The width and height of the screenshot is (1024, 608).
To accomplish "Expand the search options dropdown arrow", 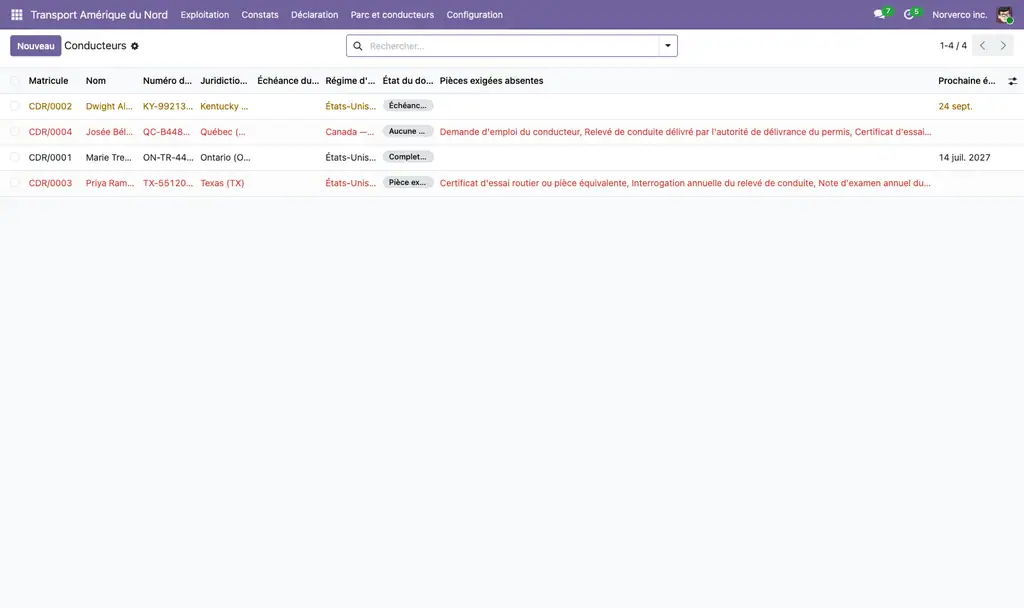I will (668, 46).
